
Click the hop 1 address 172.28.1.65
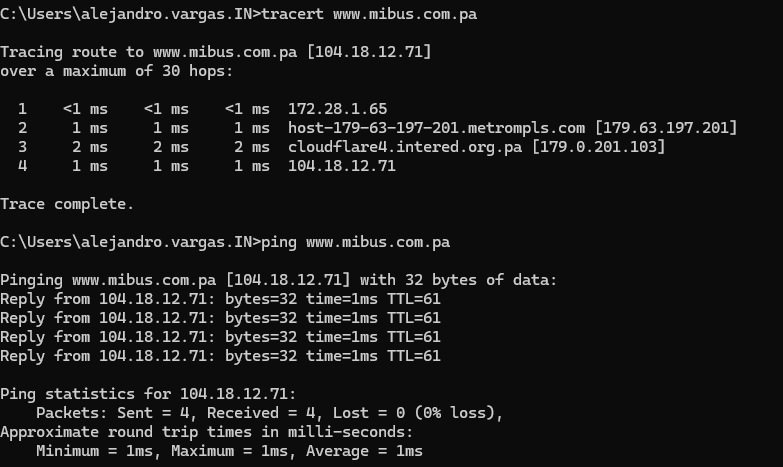[x=337, y=109]
